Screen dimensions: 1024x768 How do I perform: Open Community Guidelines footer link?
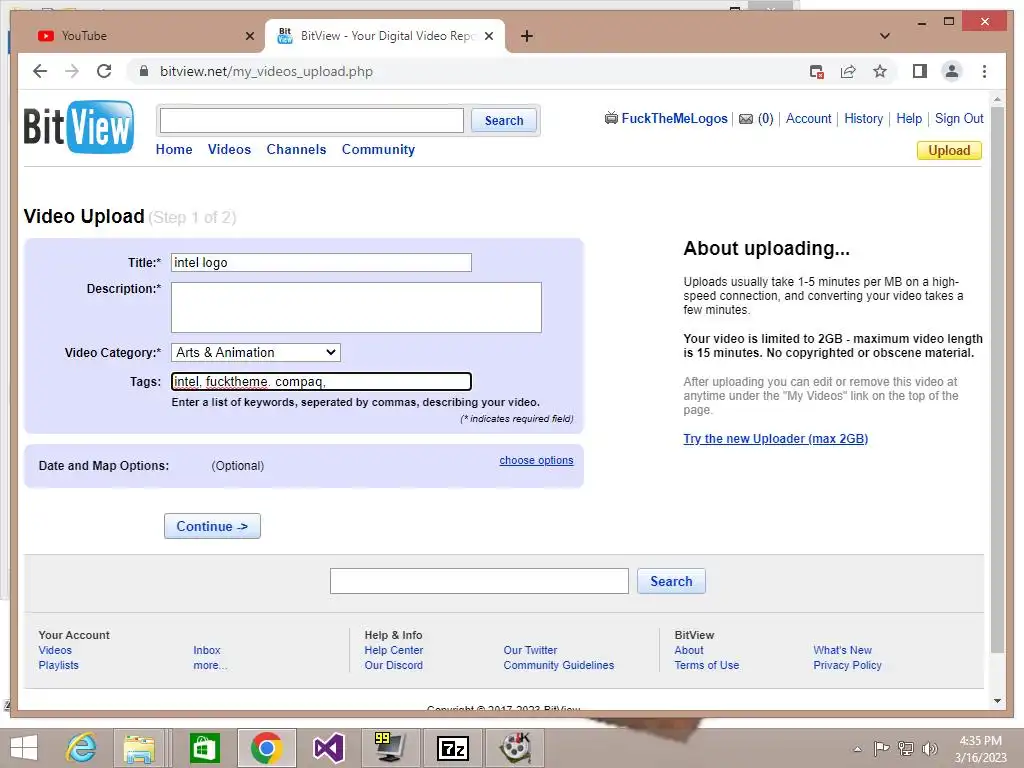point(558,665)
